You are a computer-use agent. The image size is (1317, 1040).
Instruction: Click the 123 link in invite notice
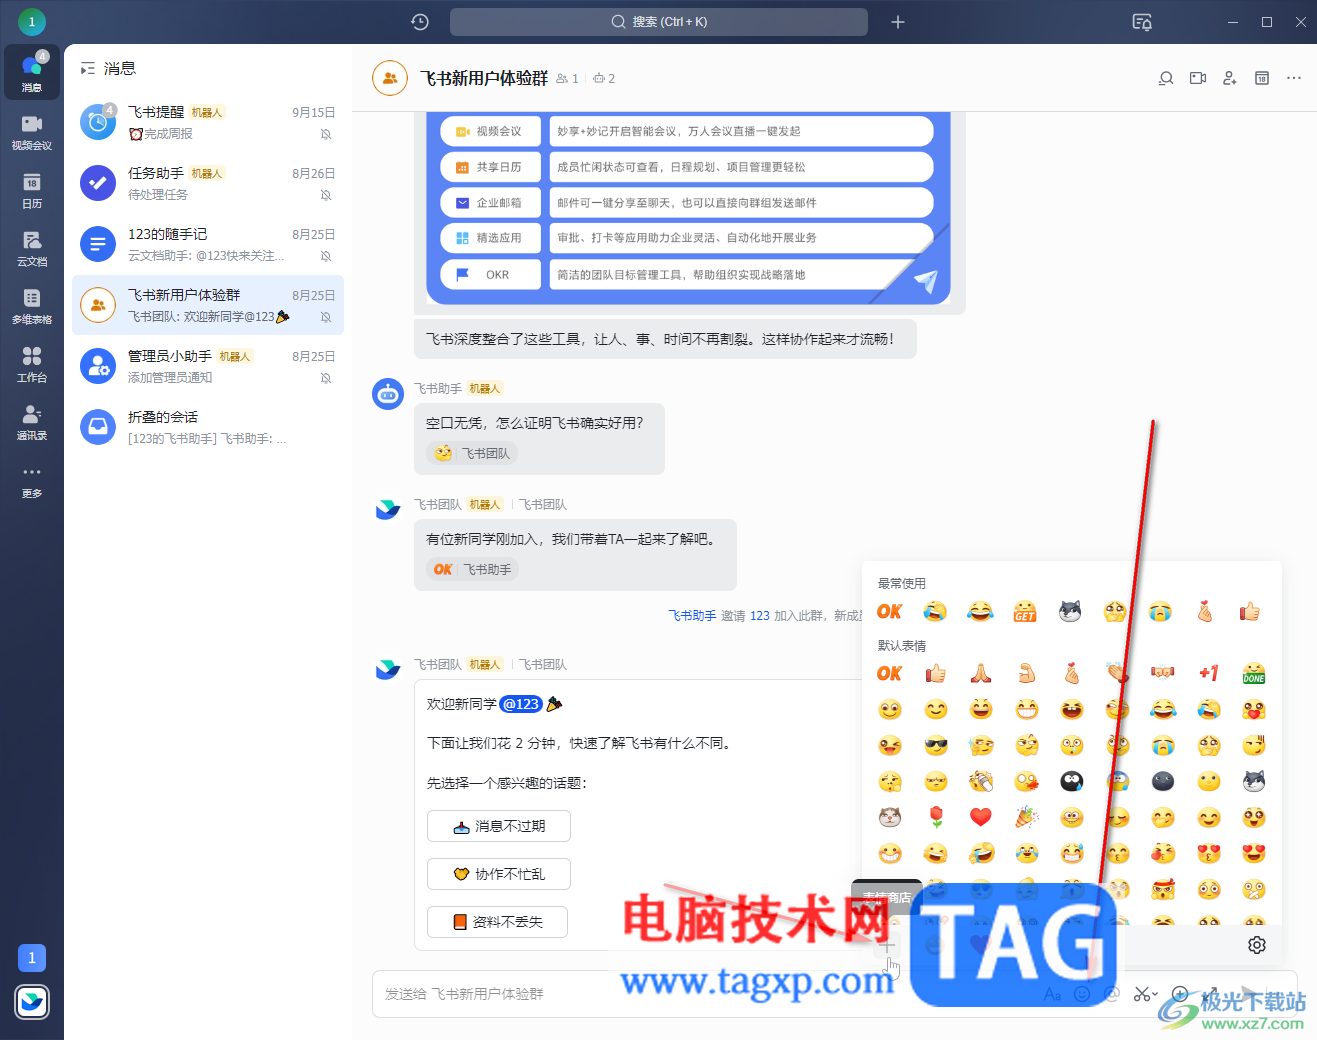[x=760, y=616]
